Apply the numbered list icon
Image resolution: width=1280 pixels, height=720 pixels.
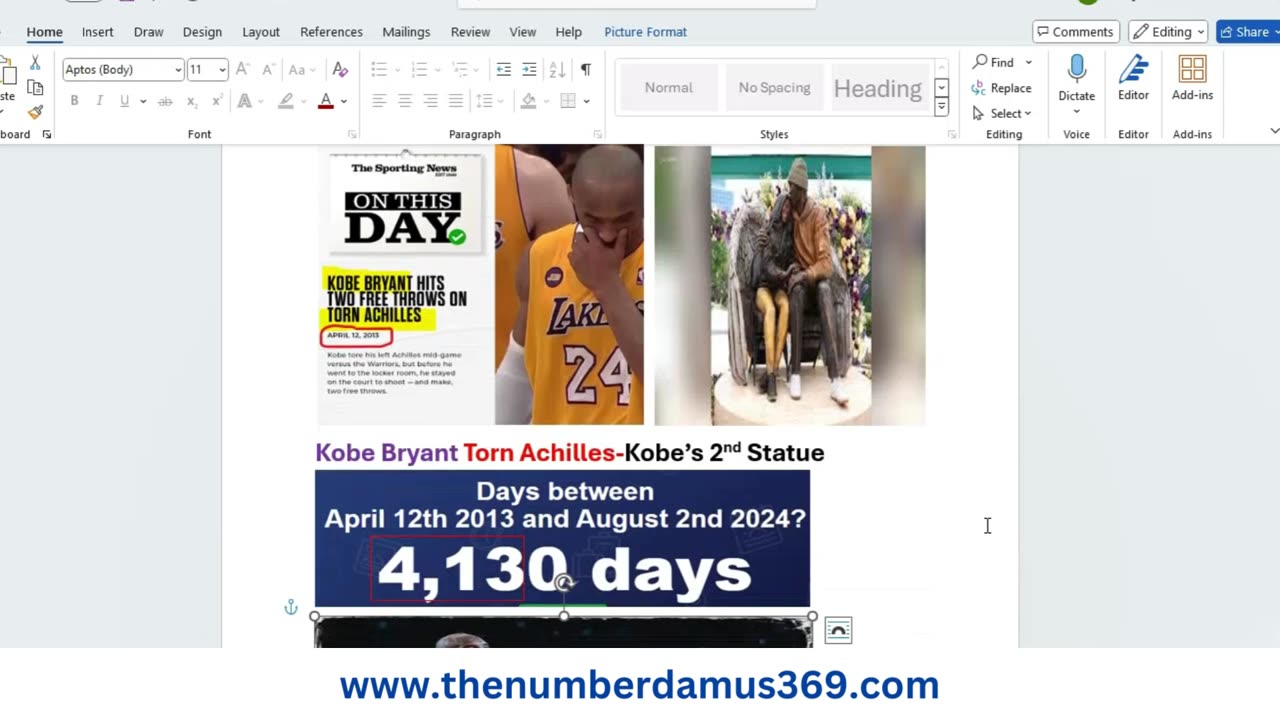(419, 70)
